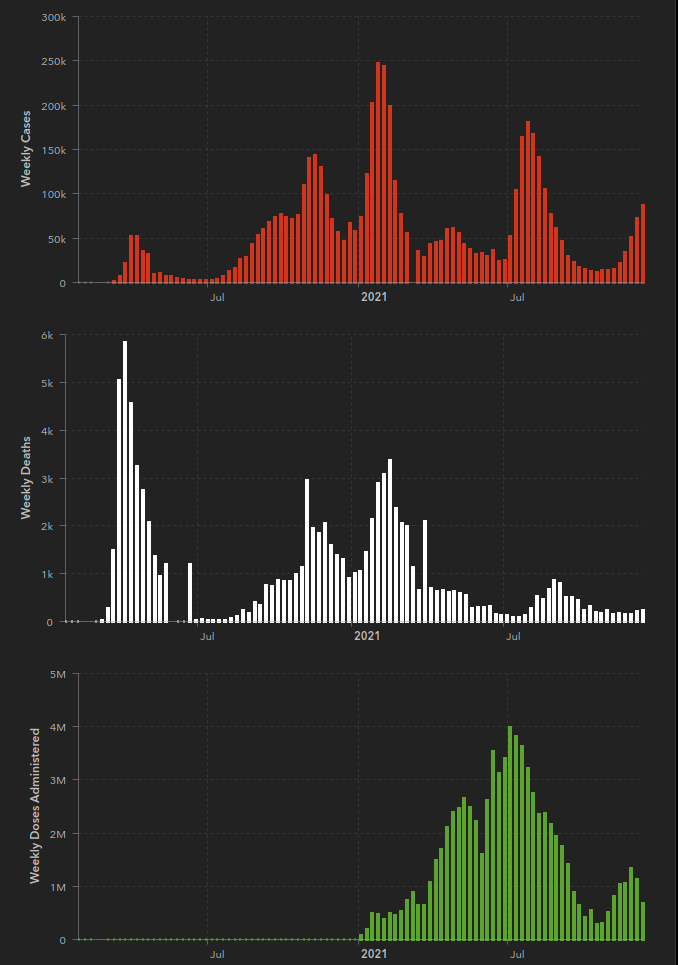This screenshot has width=678, height=965.
Task: Click the 5M tick label on the doses axis
Action: [55, 674]
